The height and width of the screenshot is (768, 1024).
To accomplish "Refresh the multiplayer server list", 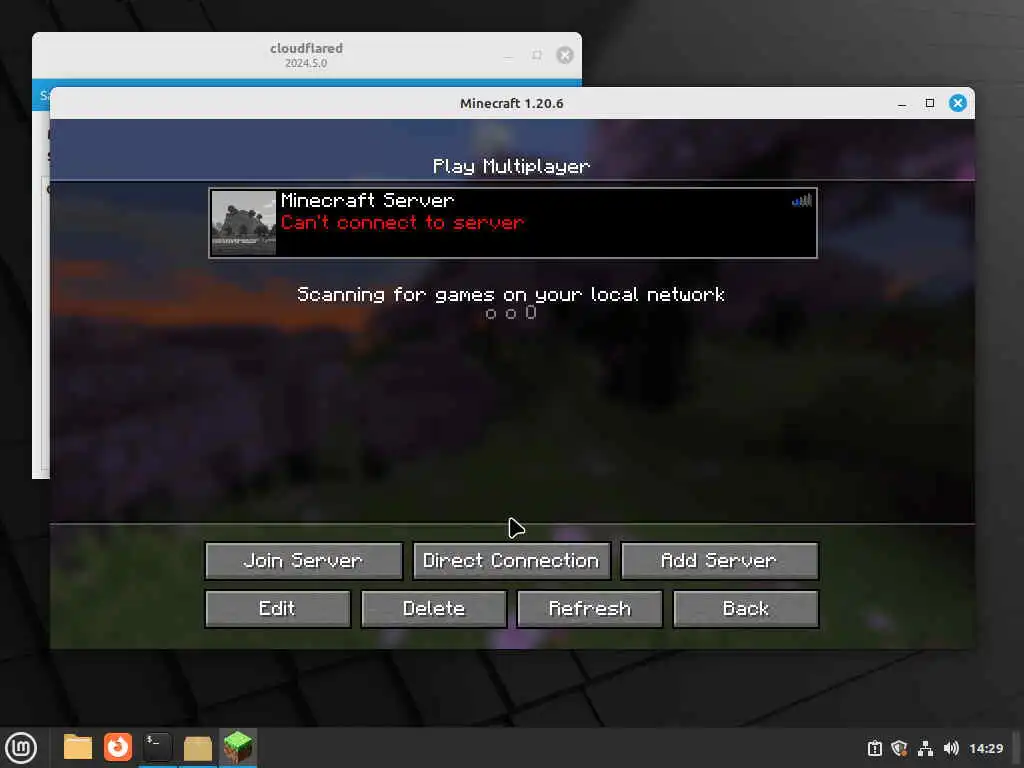I will point(590,609).
